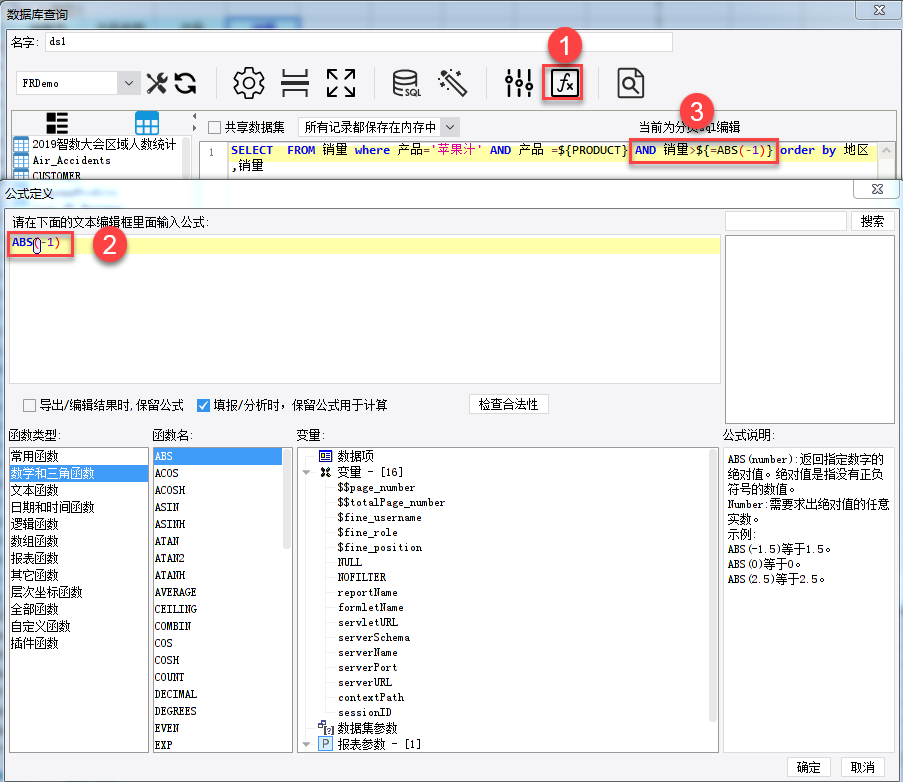Select 数学和三角函数 function type
Screen dimensions: 903x782
tap(79, 473)
